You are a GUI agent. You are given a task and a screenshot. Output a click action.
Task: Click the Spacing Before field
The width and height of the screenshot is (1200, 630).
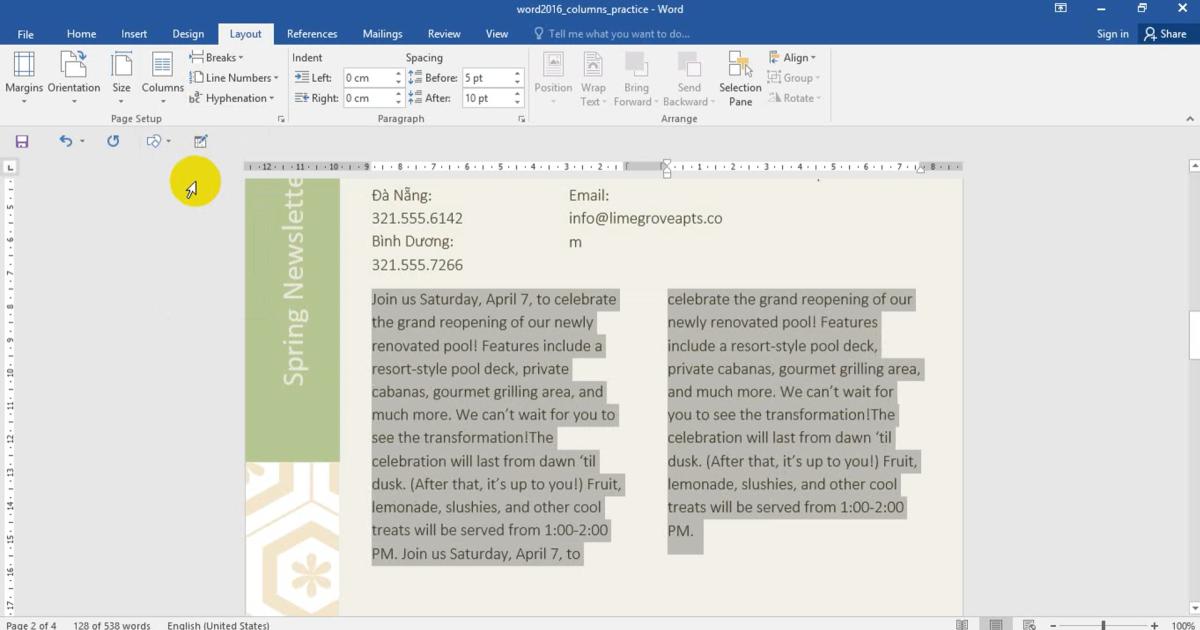[486, 78]
